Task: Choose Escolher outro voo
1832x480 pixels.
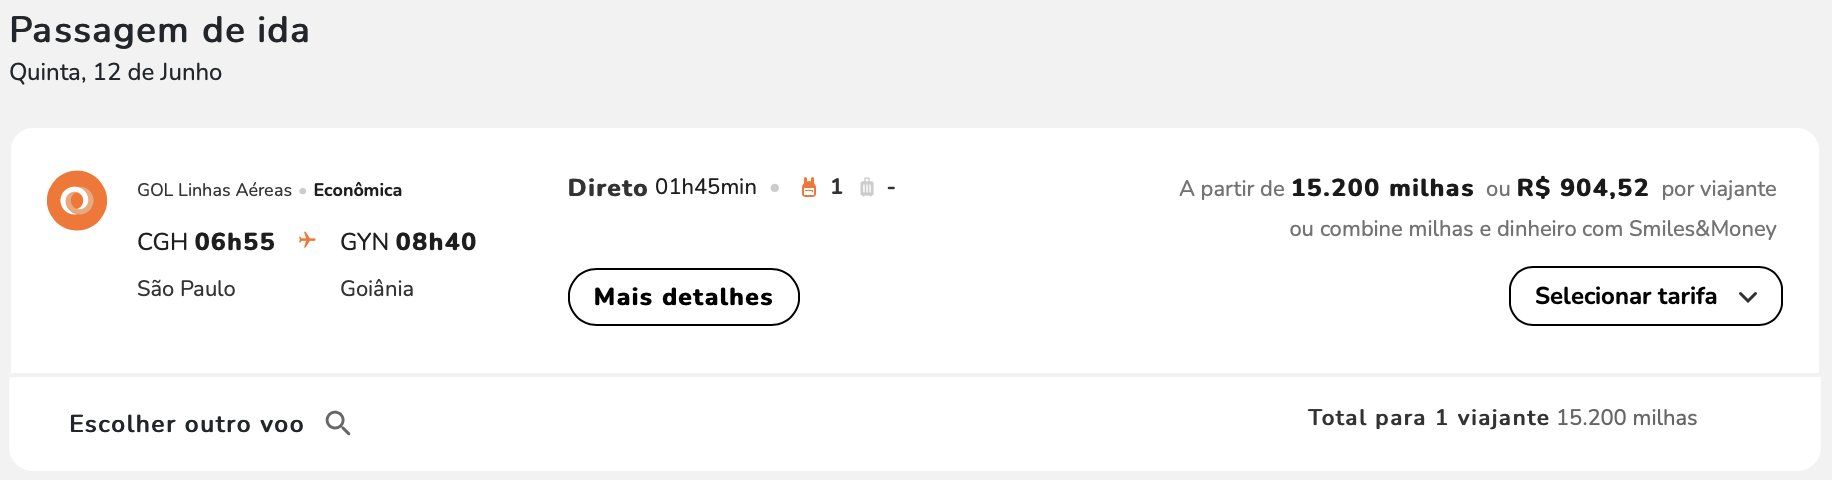Action: (186, 424)
